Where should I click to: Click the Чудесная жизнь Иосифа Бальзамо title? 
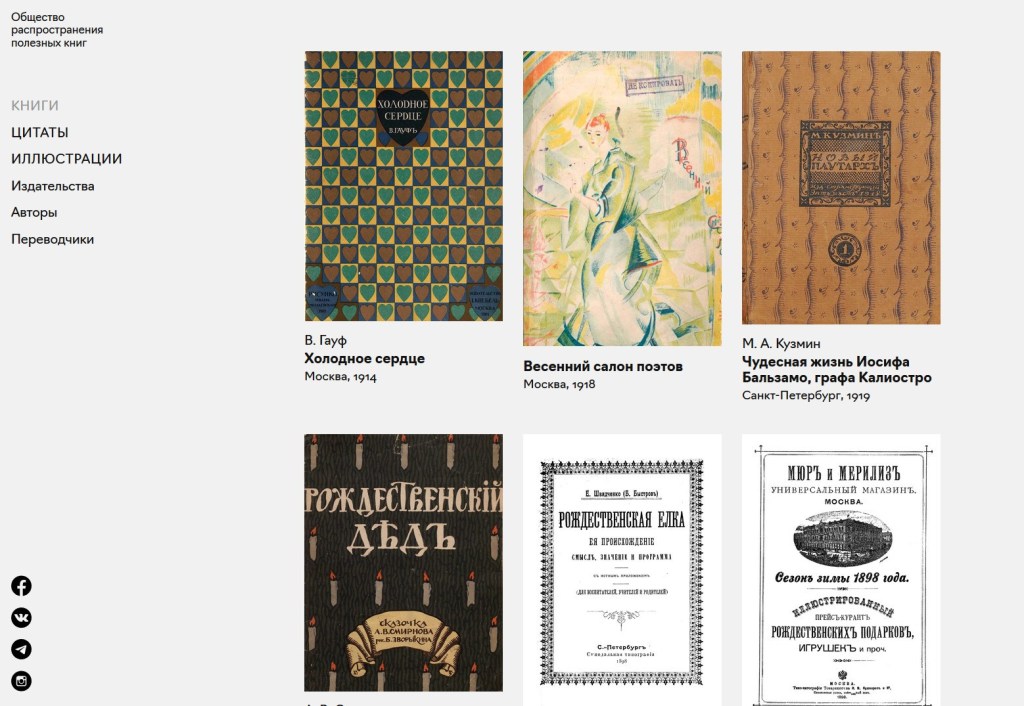(x=837, y=370)
